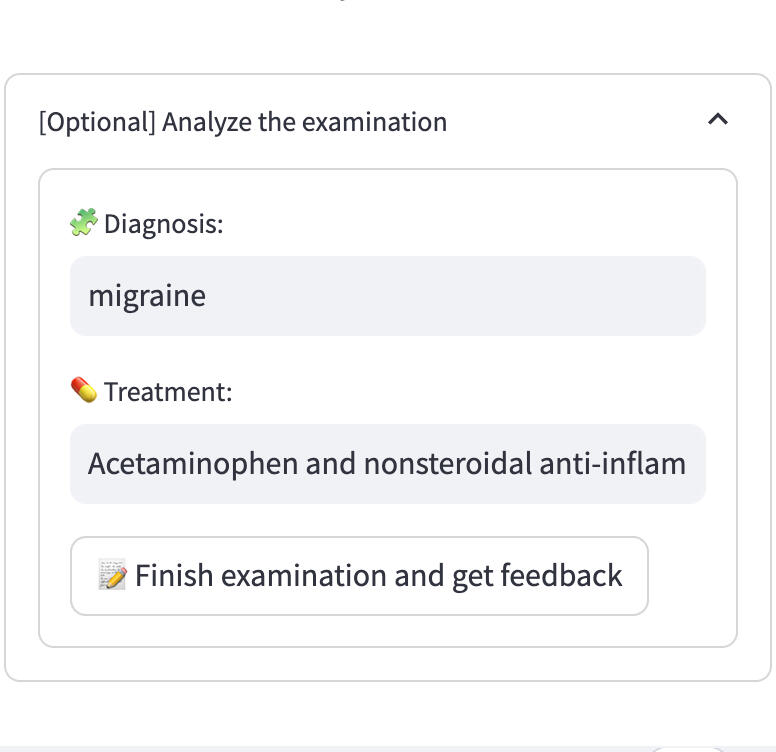The width and height of the screenshot is (776, 752).
Task: Collapse the Analyze the examination chevron
Action: coord(717,120)
